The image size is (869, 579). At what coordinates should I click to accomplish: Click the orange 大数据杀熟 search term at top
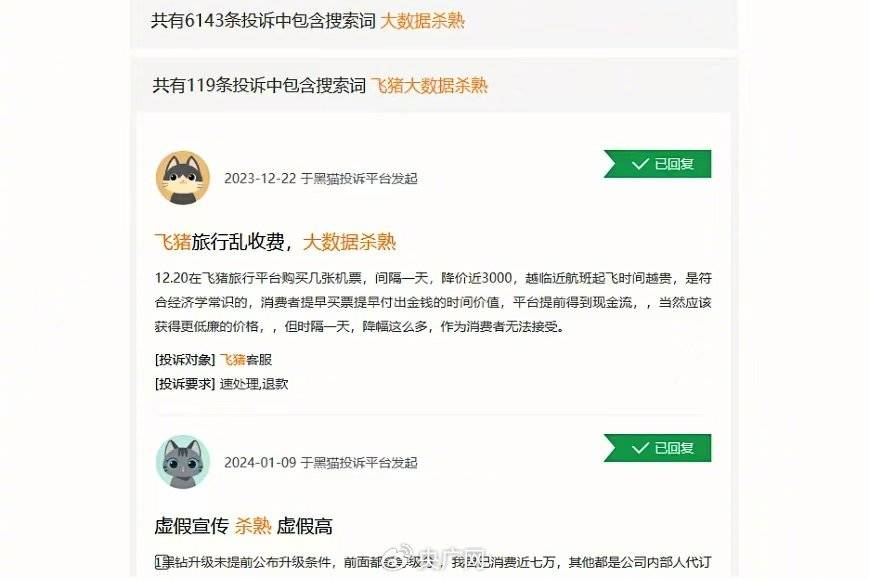point(422,21)
